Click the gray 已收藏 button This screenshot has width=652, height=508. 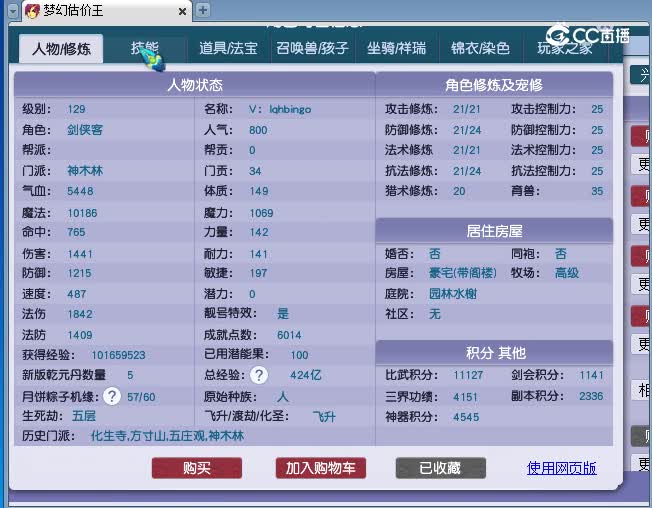[440, 468]
